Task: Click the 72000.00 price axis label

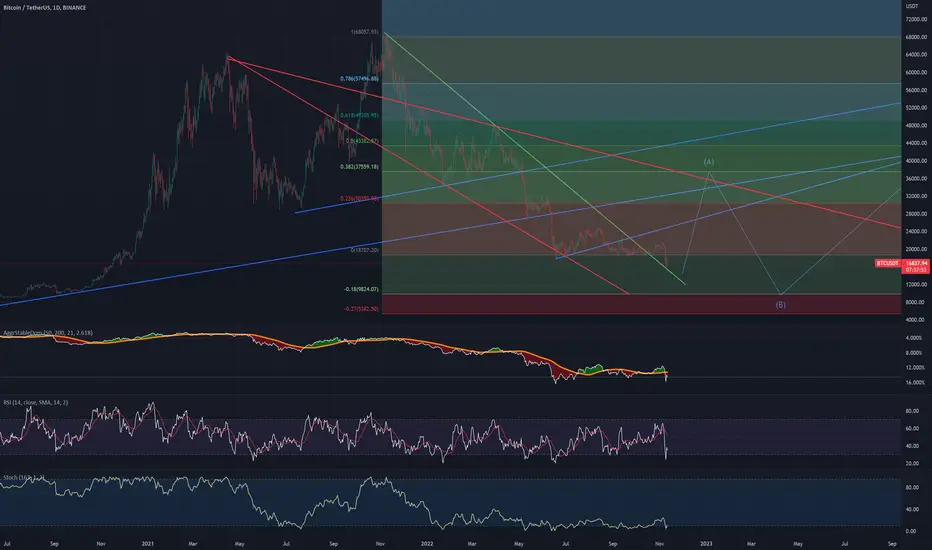Action: pyautogui.click(x=916, y=20)
